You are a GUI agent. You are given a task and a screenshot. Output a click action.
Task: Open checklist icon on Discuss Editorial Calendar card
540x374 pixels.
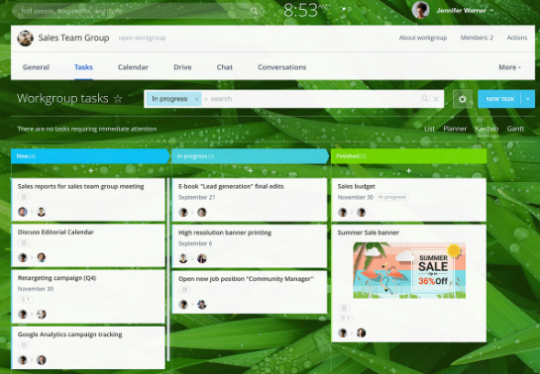click(x=24, y=243)
